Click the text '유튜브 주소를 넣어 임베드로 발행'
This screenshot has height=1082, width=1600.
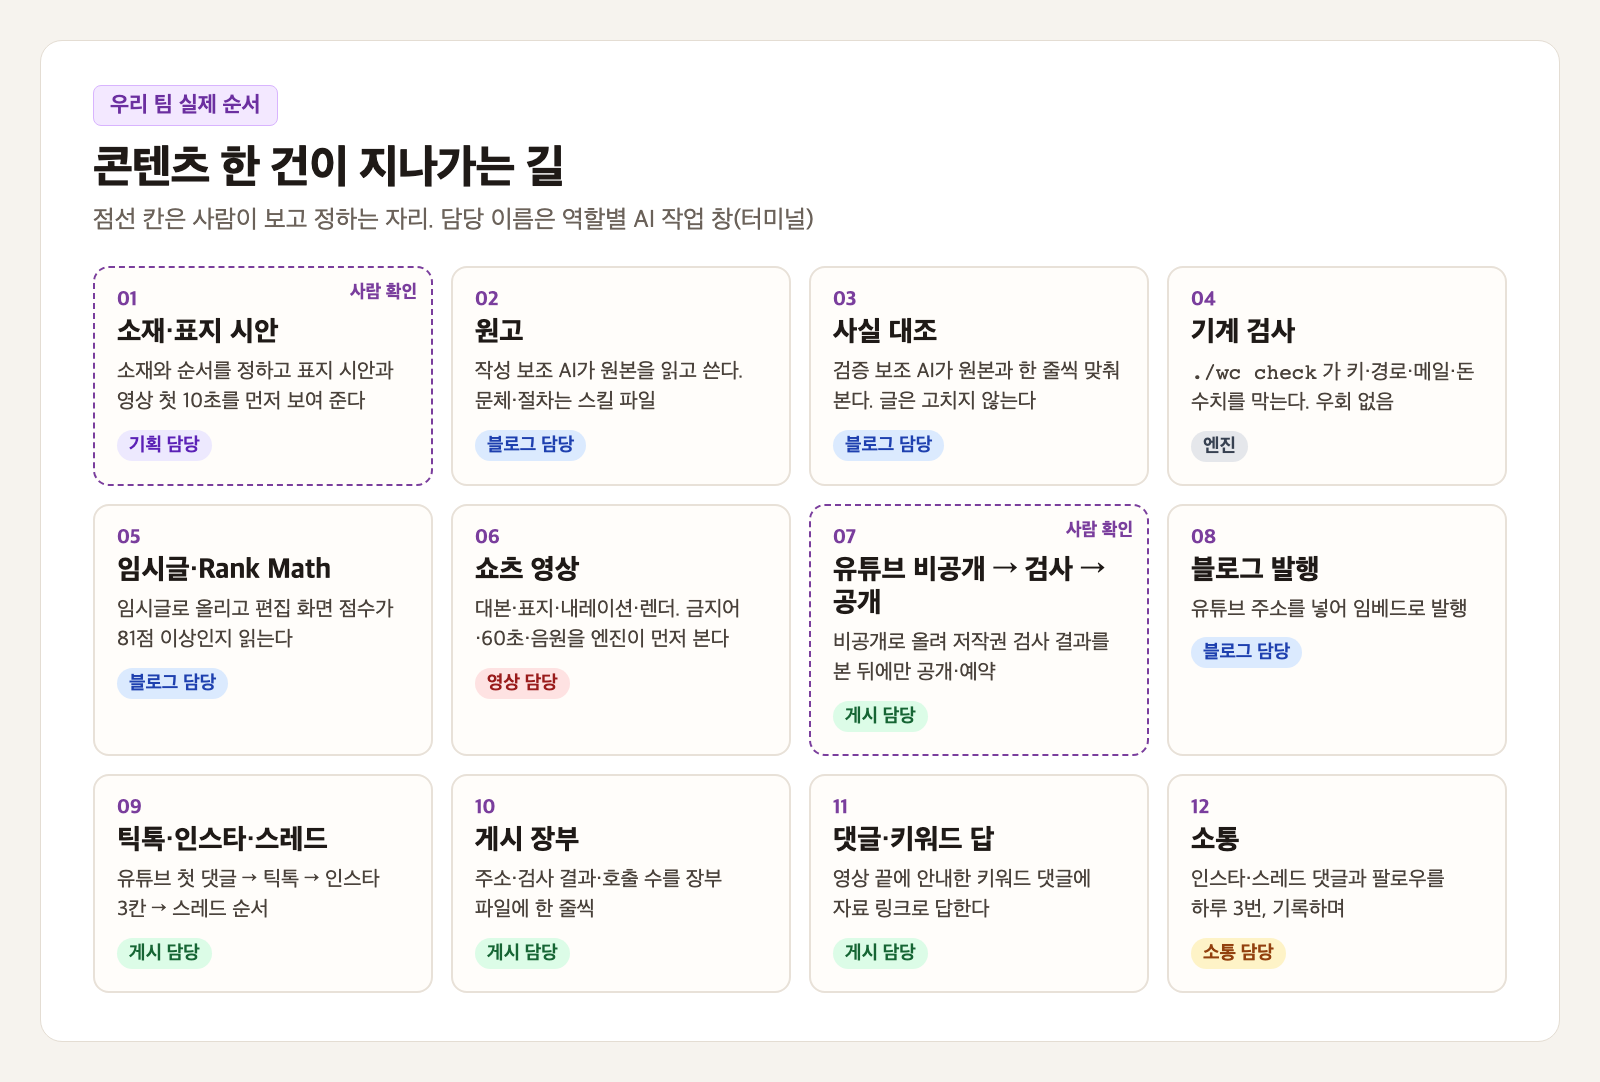click(1329, 608)
